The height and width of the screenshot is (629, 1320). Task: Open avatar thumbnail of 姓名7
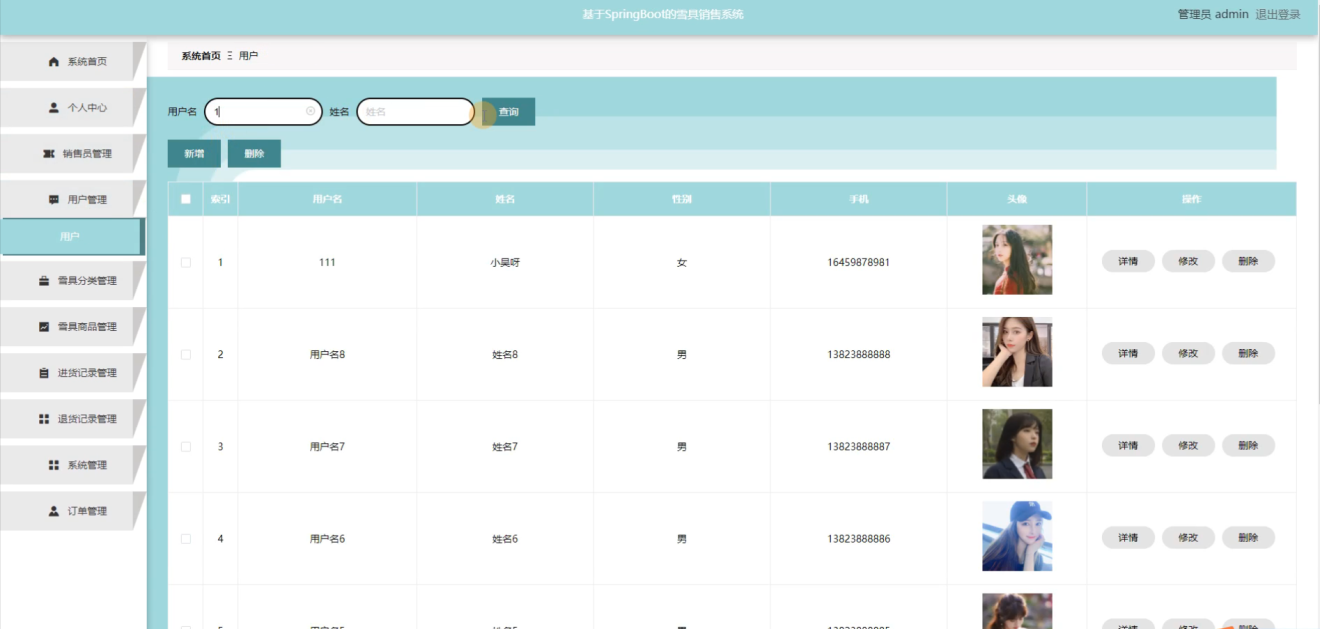tap(1017, 444)
